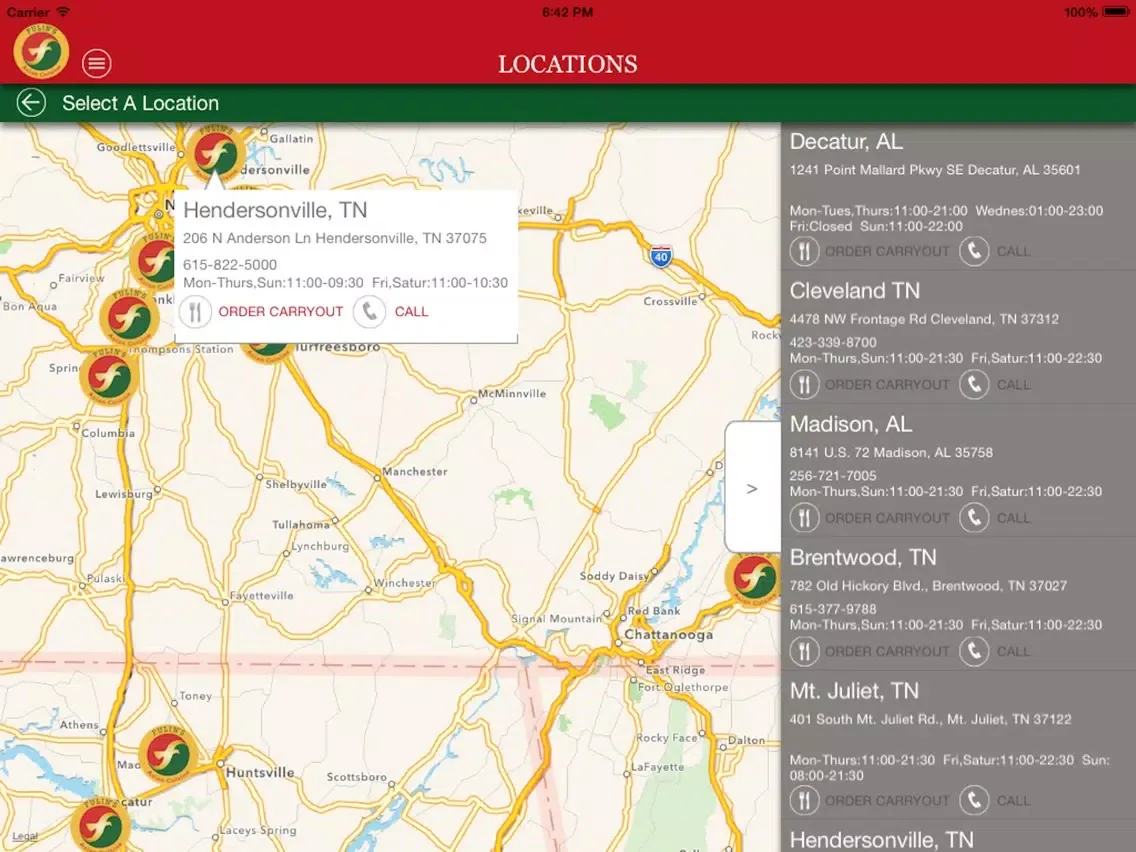Screen dimensions: 1136x852
Task: Go back with the arrow beside Select A Location
Action: coord(31,103)
